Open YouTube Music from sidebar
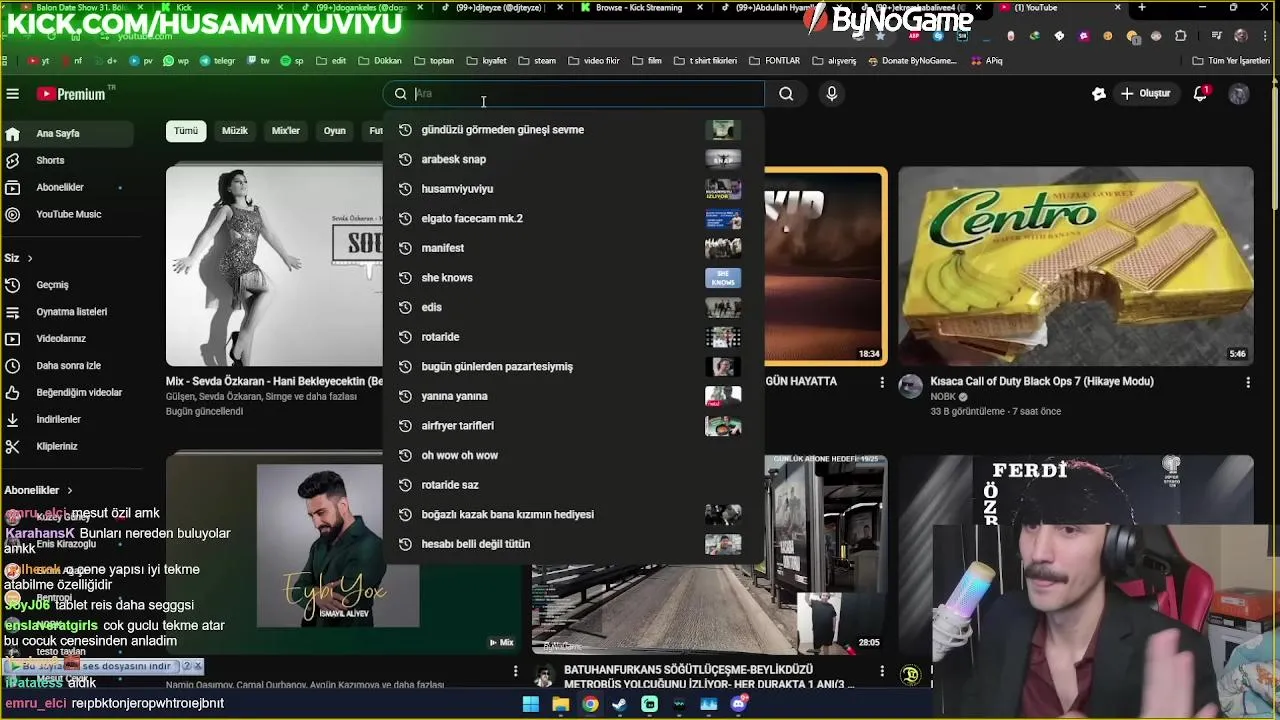1280x720 pixels. (66, 214)
